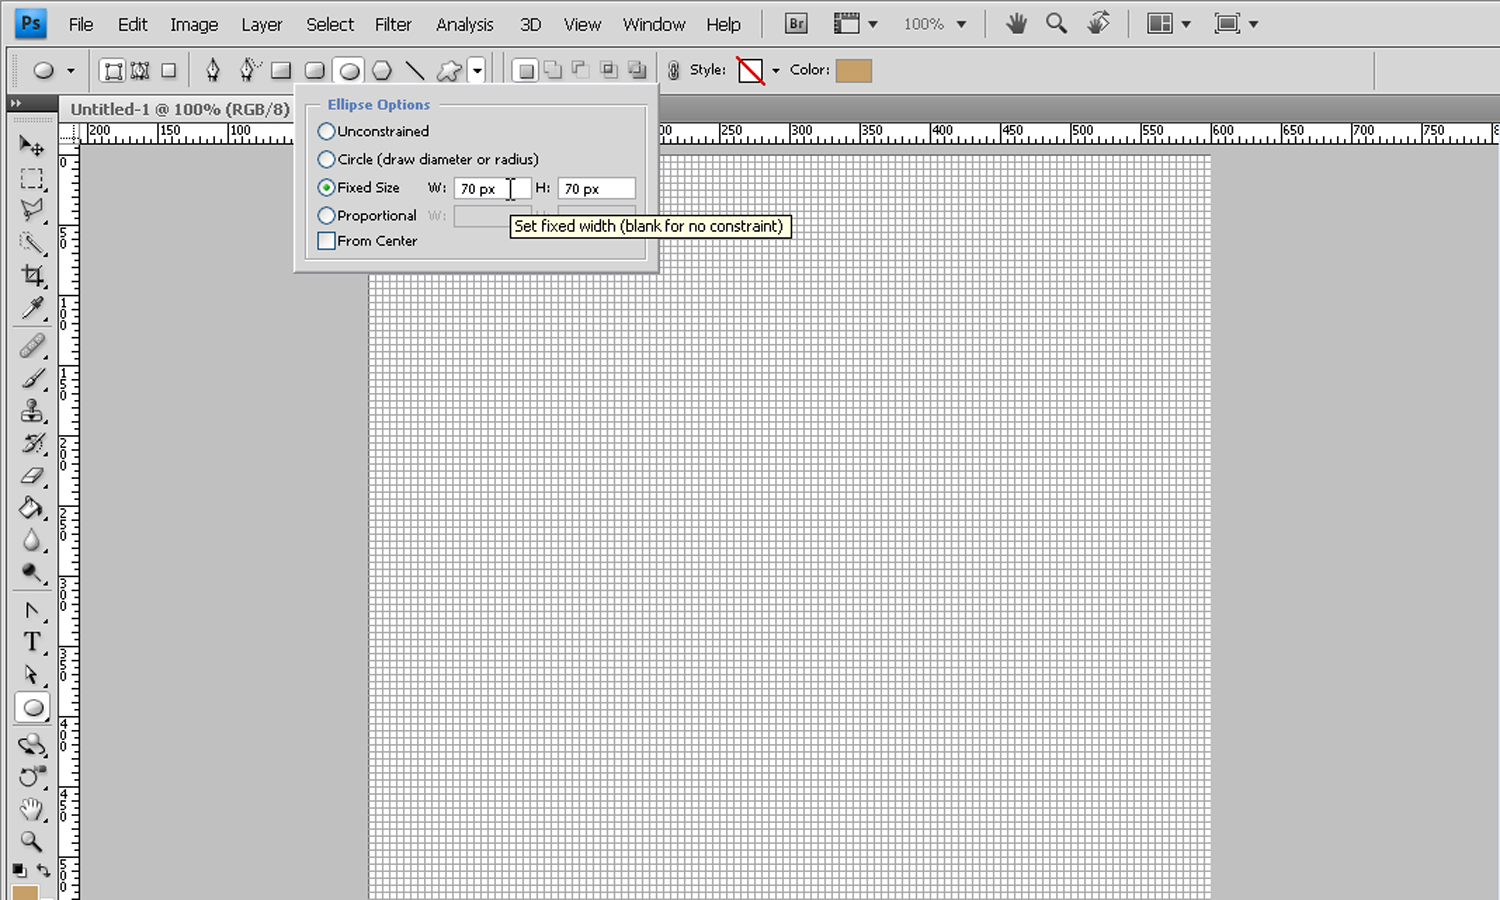1500x900 pixels.
Task: Click the Fill Pixels mode icon
Action: [169, 70]
